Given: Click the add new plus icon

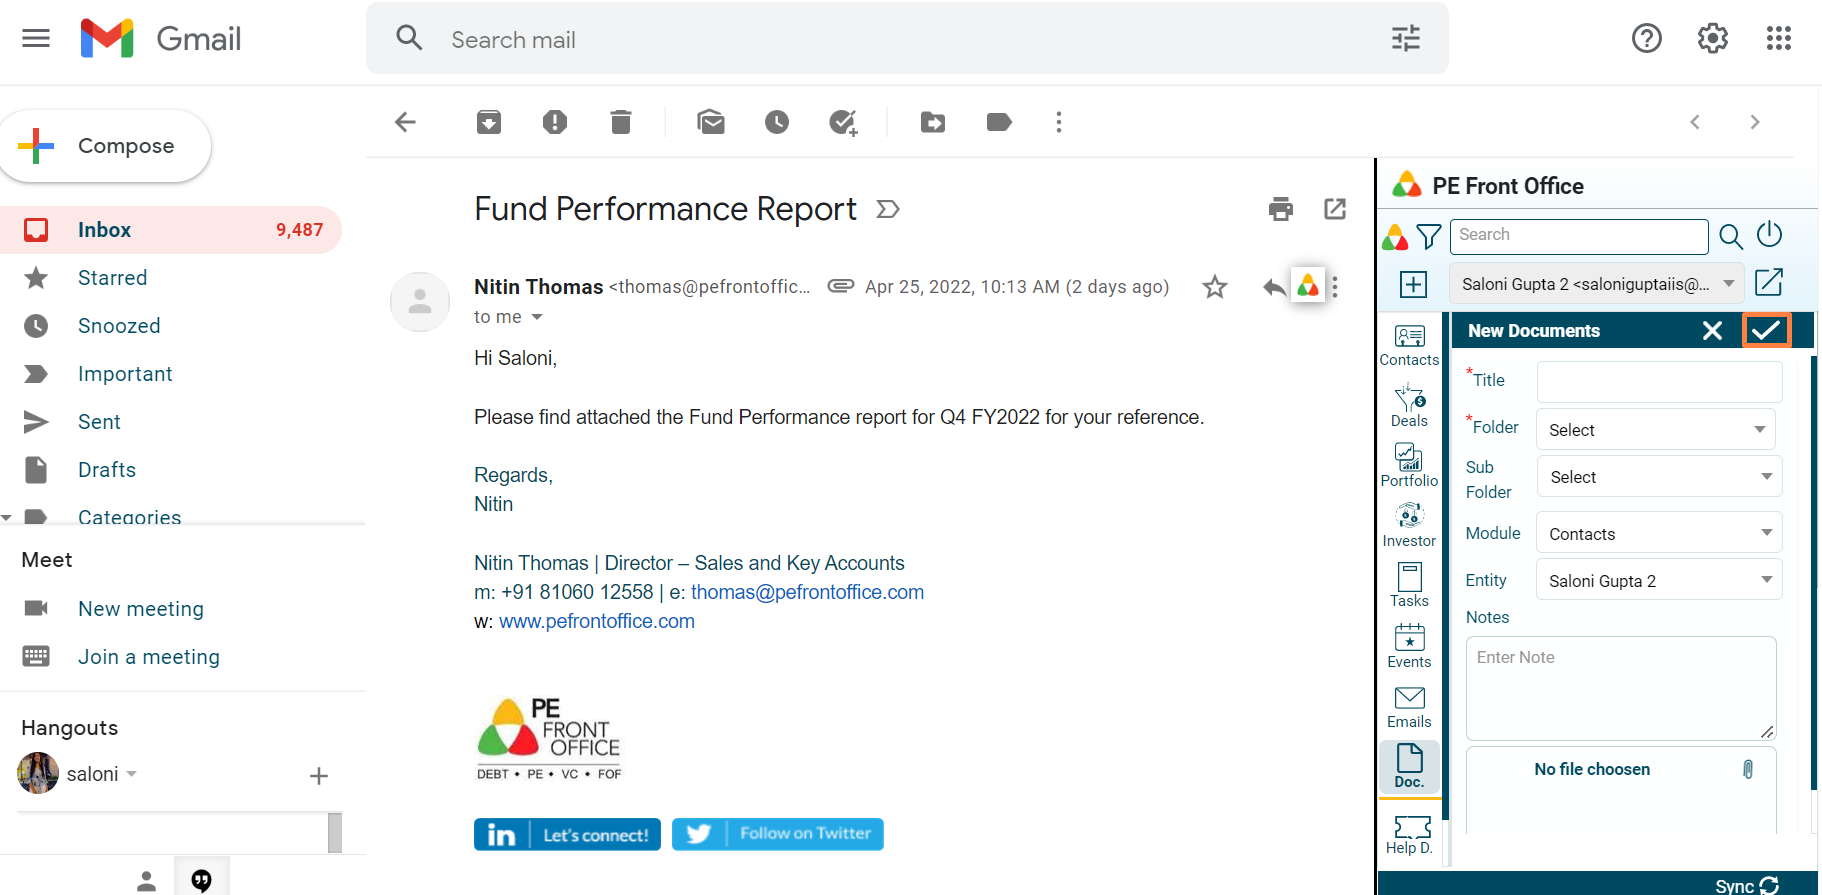Looking at the screenshot, I should (x=1413, y=284).
